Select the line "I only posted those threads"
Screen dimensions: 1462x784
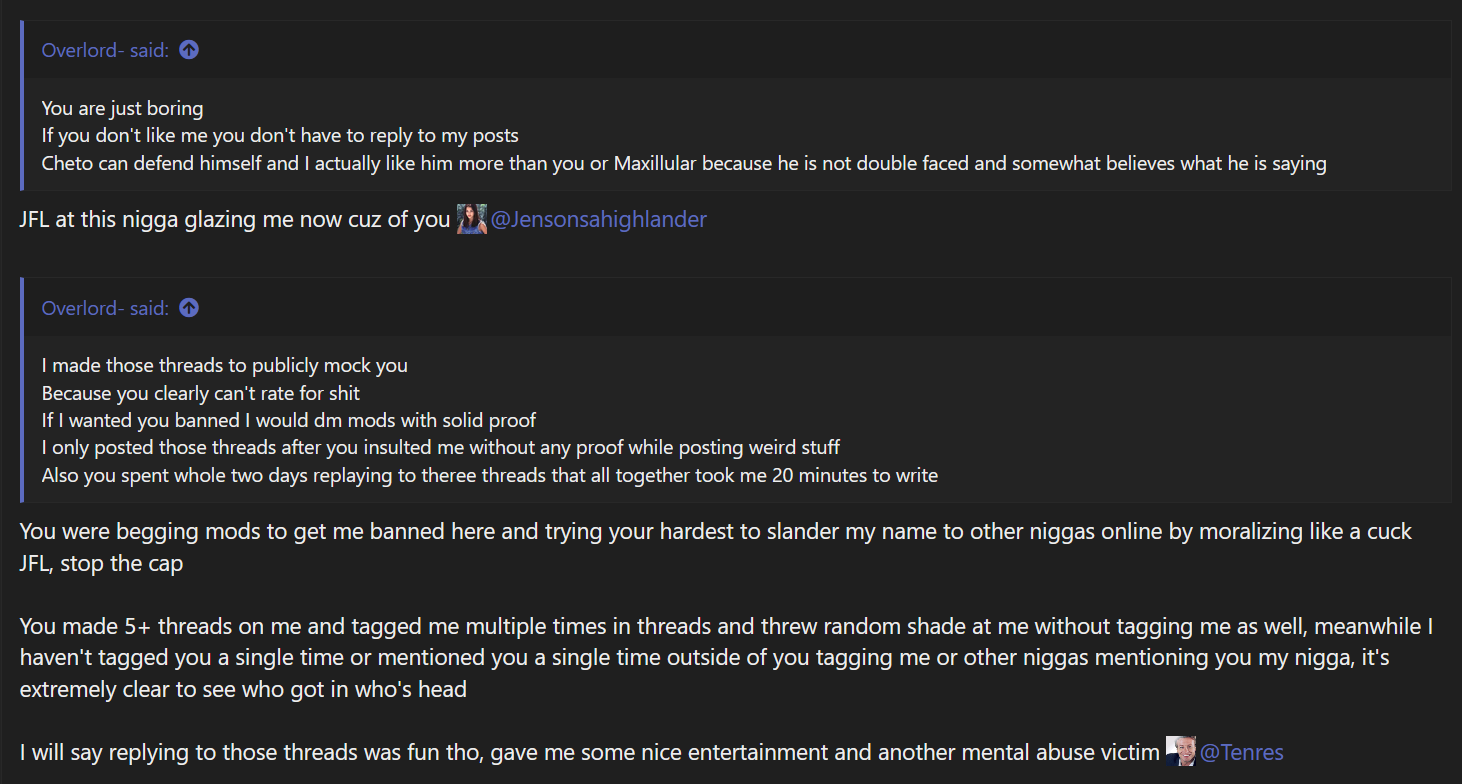(440, 447)
